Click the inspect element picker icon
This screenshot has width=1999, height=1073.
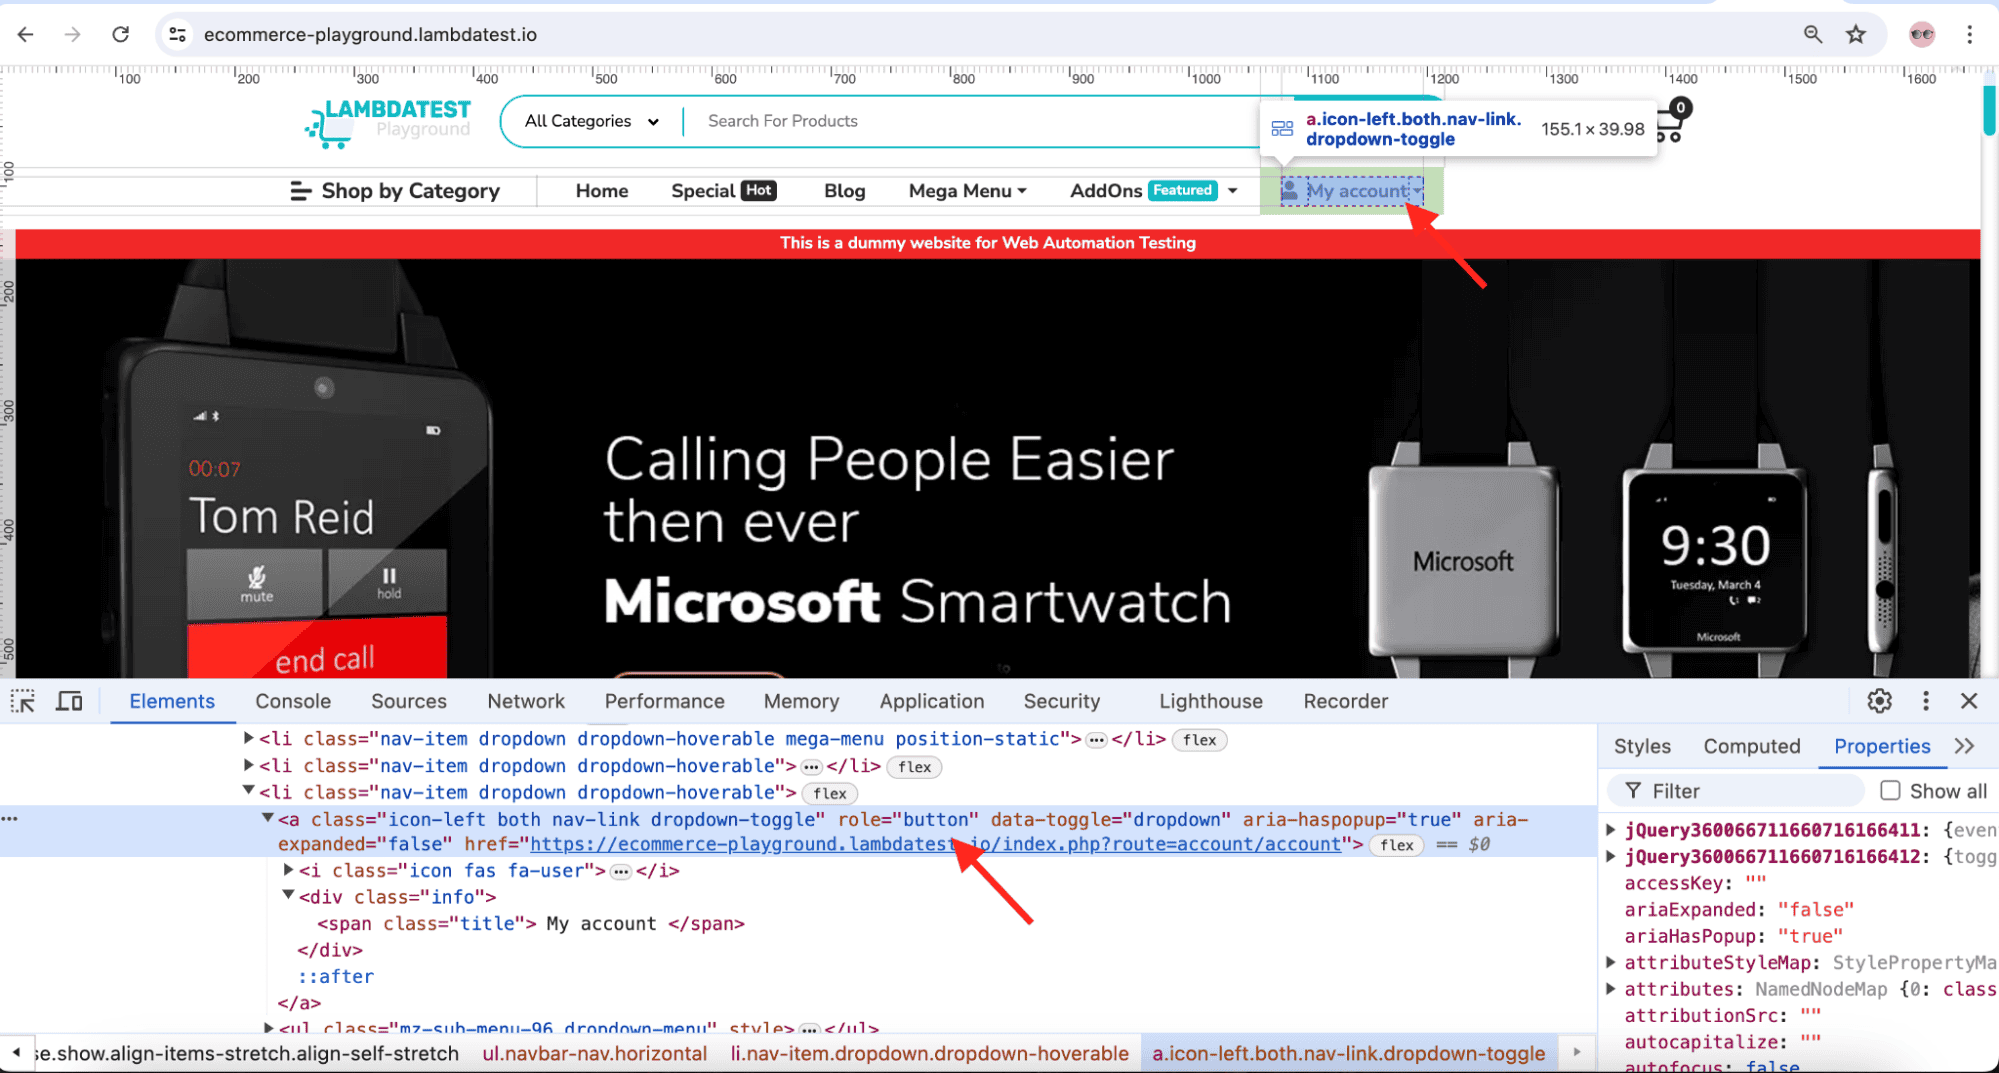(23, 701)
